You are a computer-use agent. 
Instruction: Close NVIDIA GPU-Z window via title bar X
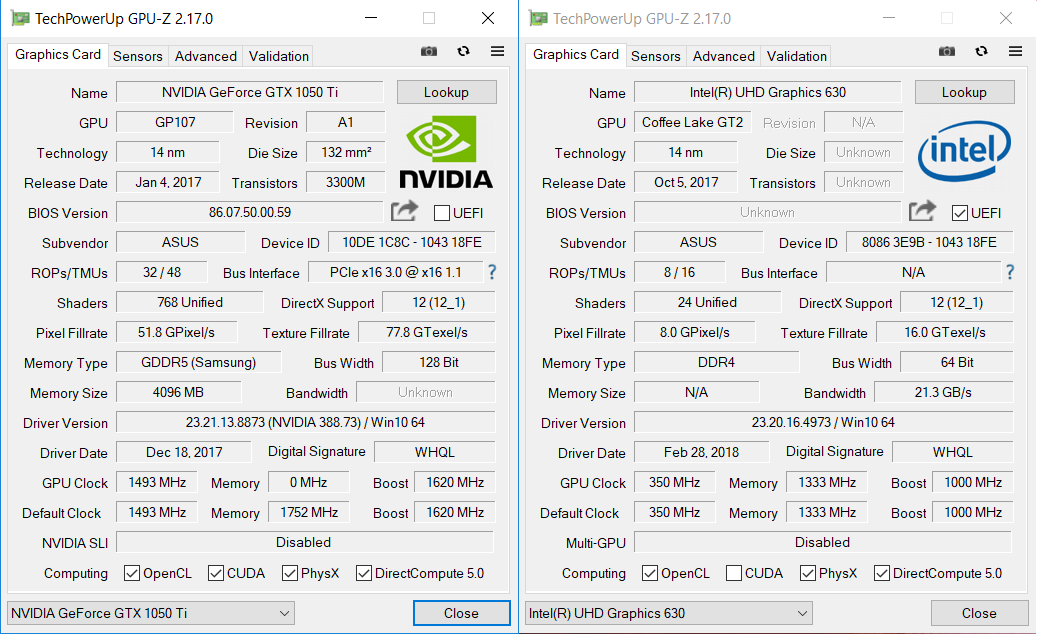(x=488, y=19)
